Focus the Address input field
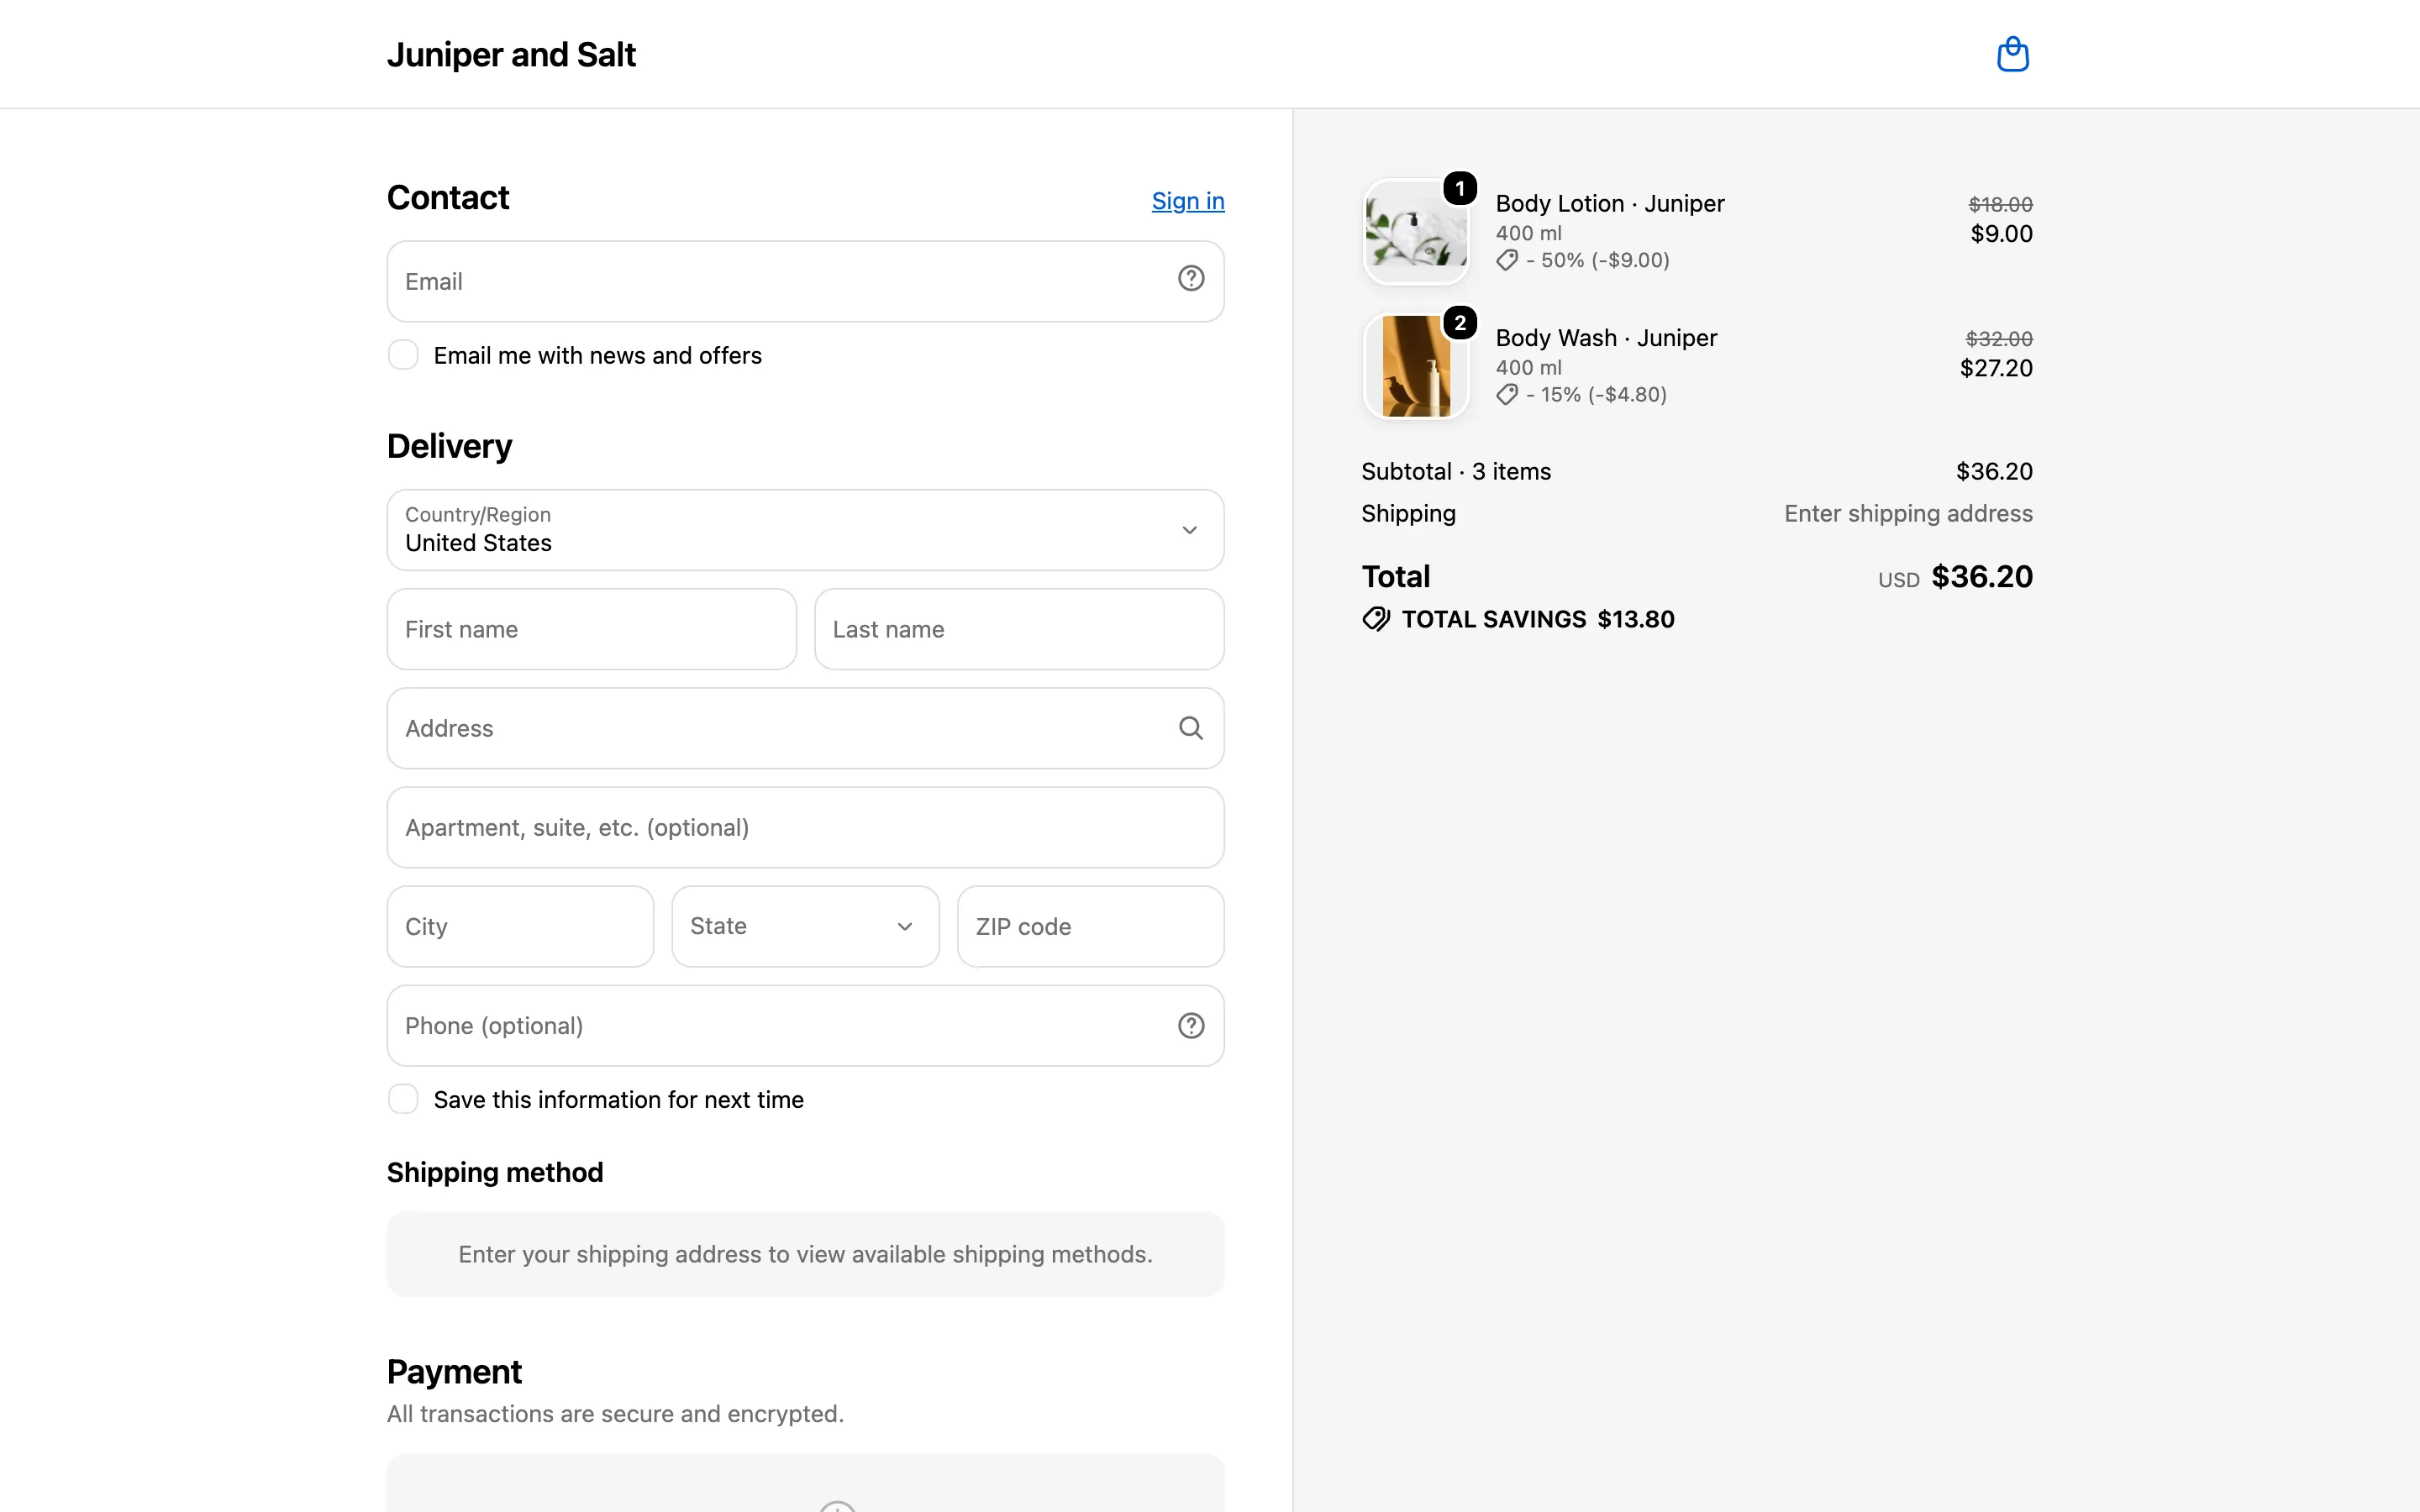 coord(805,728)
